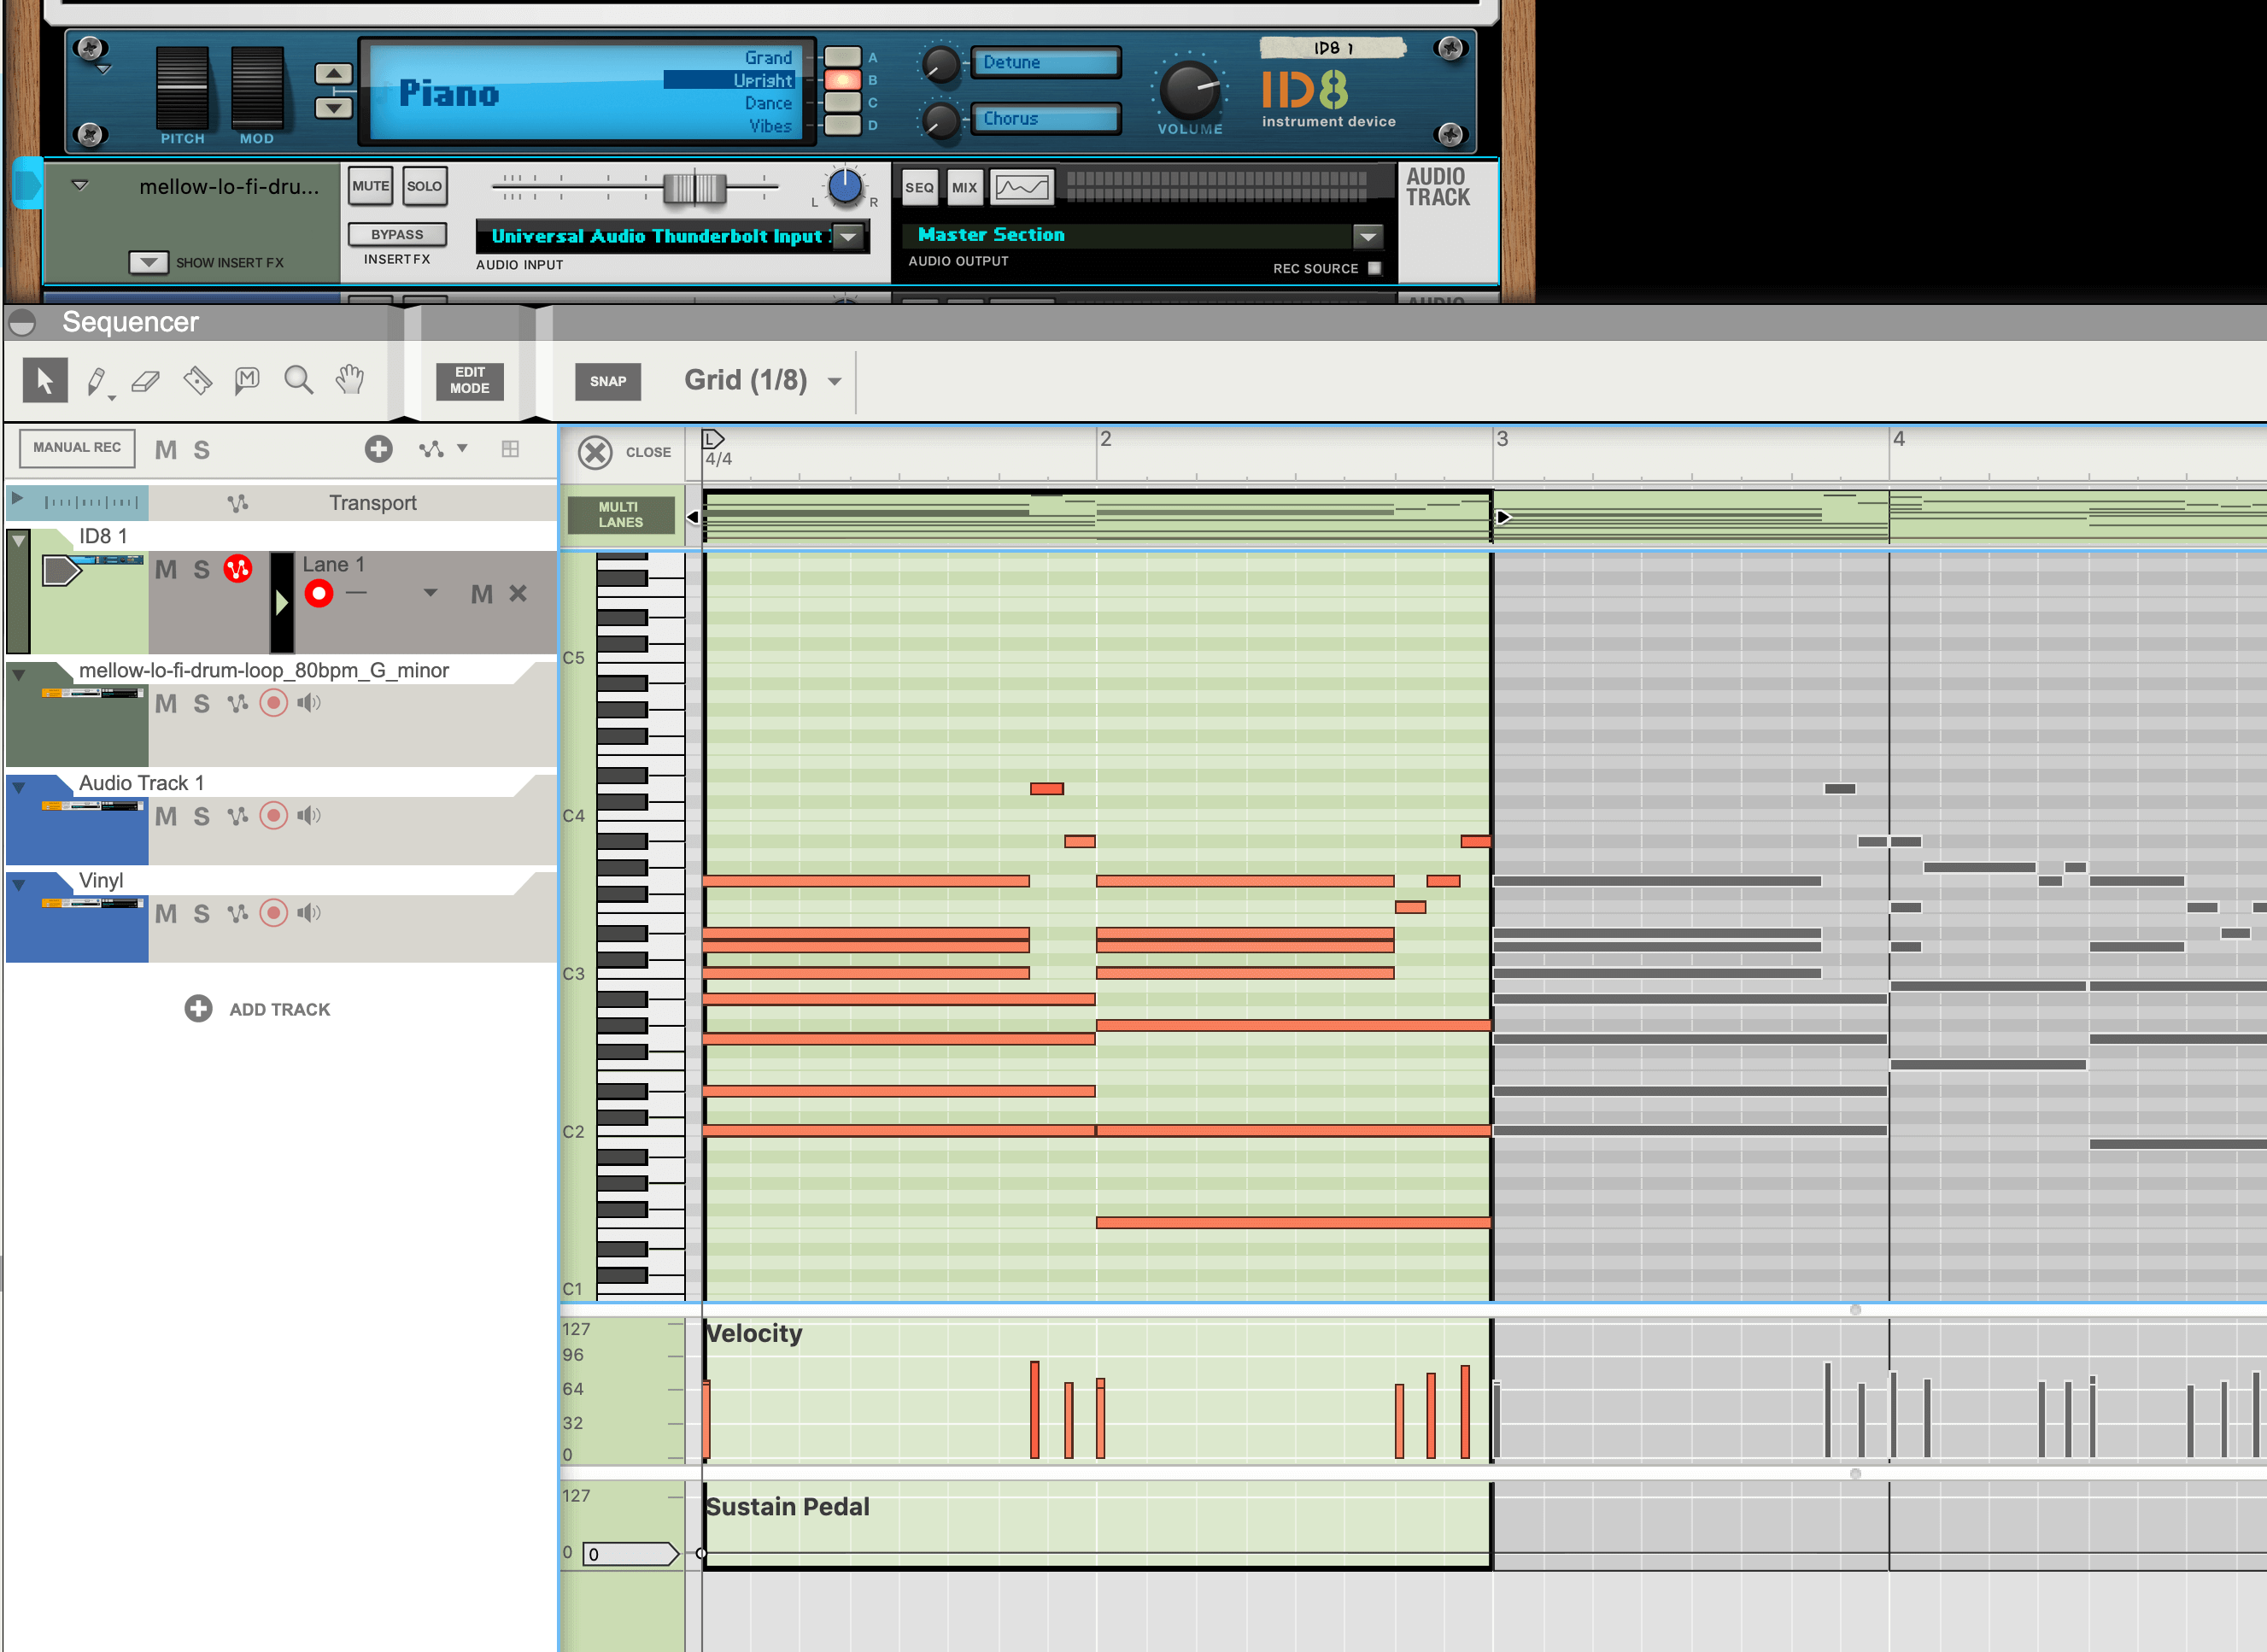This screenshot has height=1652, width=2267.
Task: Select the Mute tool
Action: (x=247, y=381)
